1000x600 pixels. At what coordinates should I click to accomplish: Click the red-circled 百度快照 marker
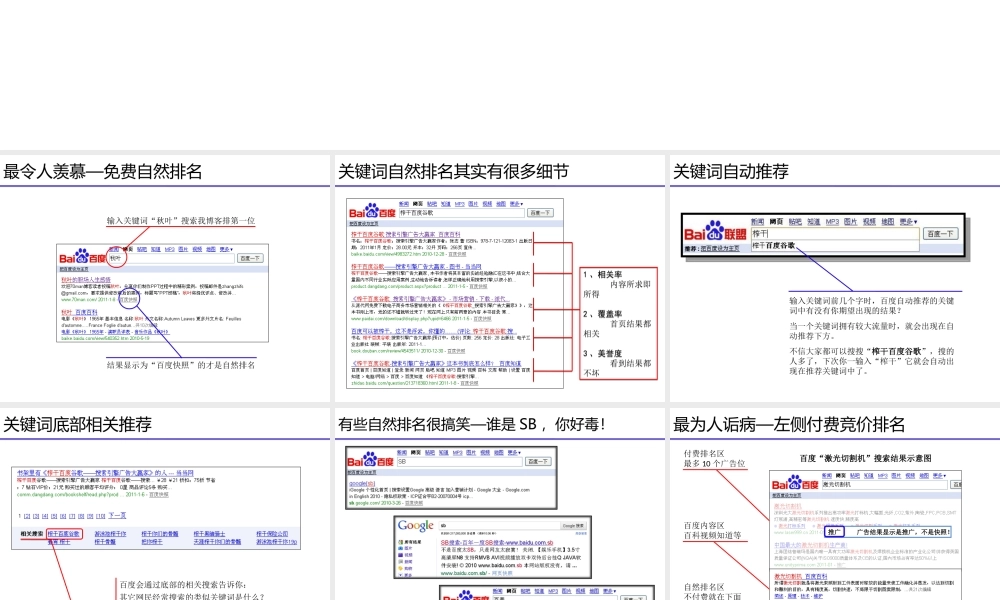131,299
